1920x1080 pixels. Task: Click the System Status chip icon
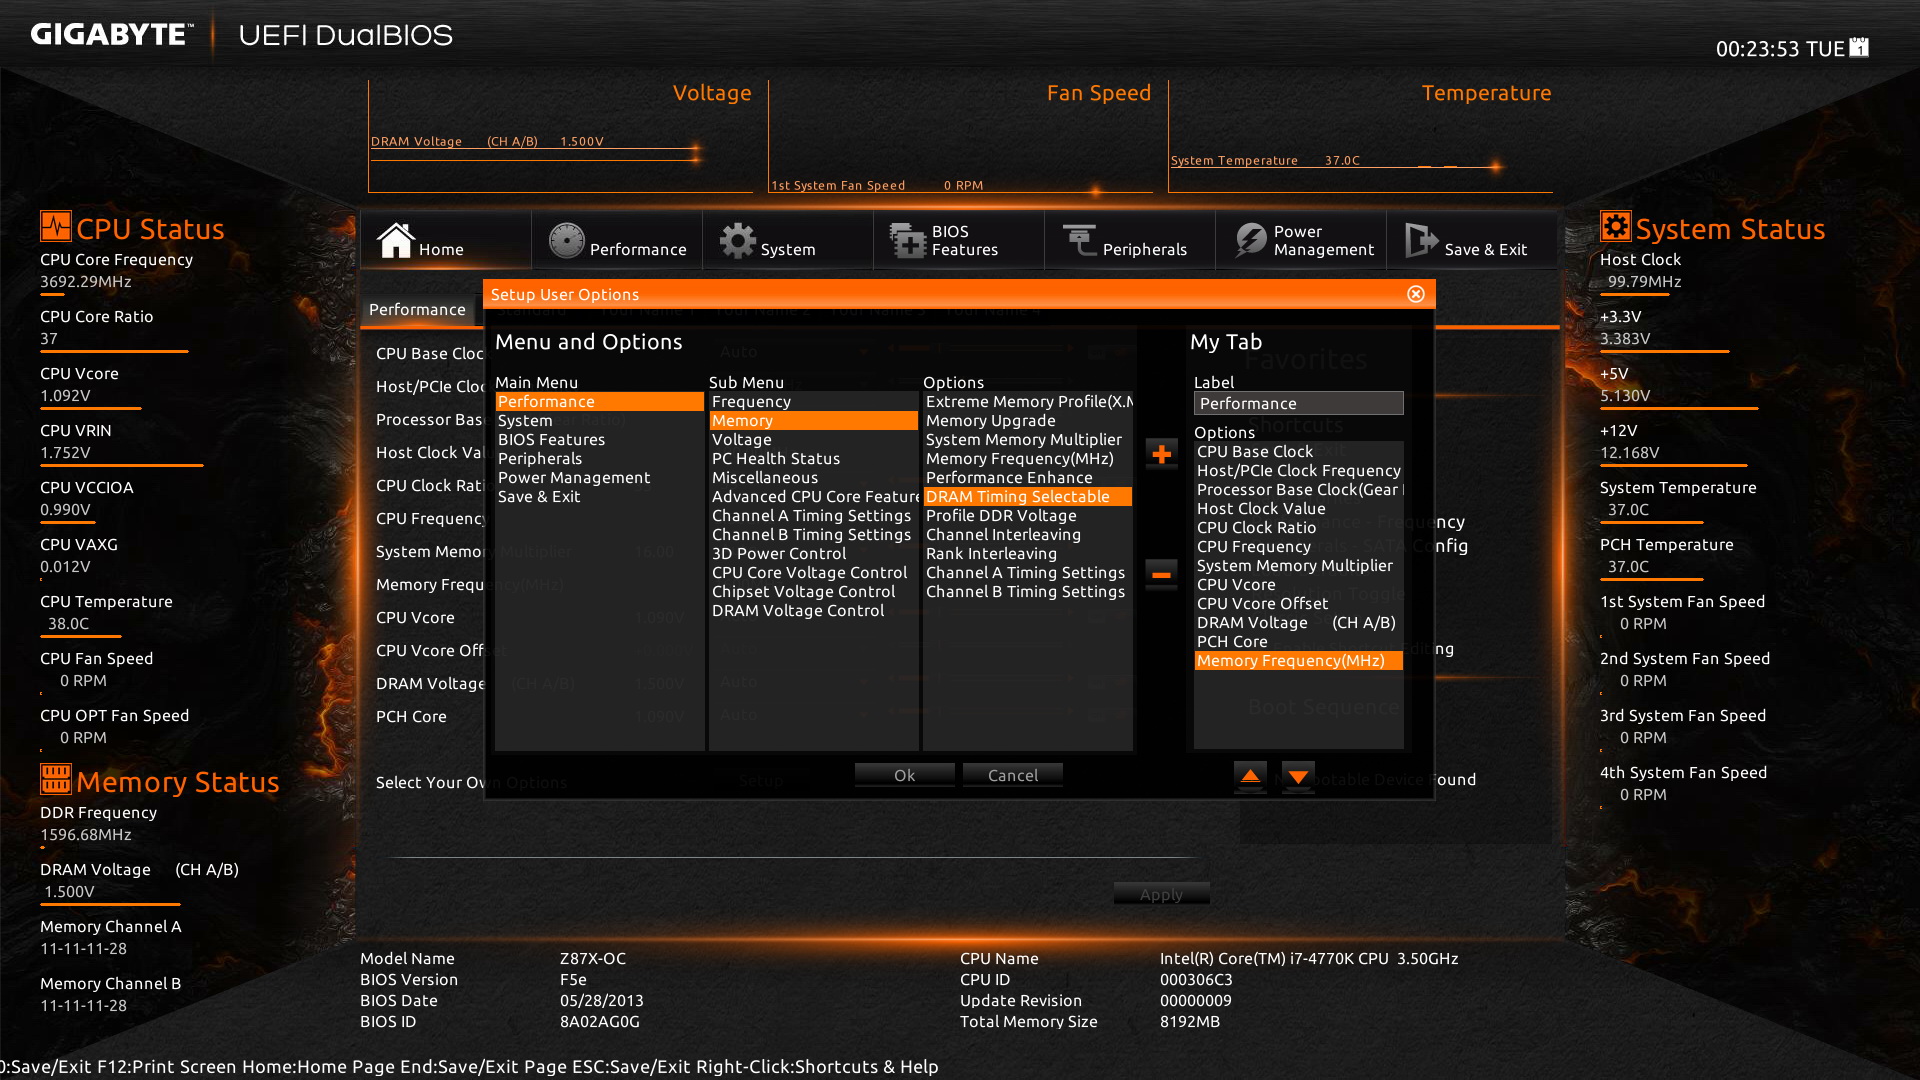point(1615,226)
